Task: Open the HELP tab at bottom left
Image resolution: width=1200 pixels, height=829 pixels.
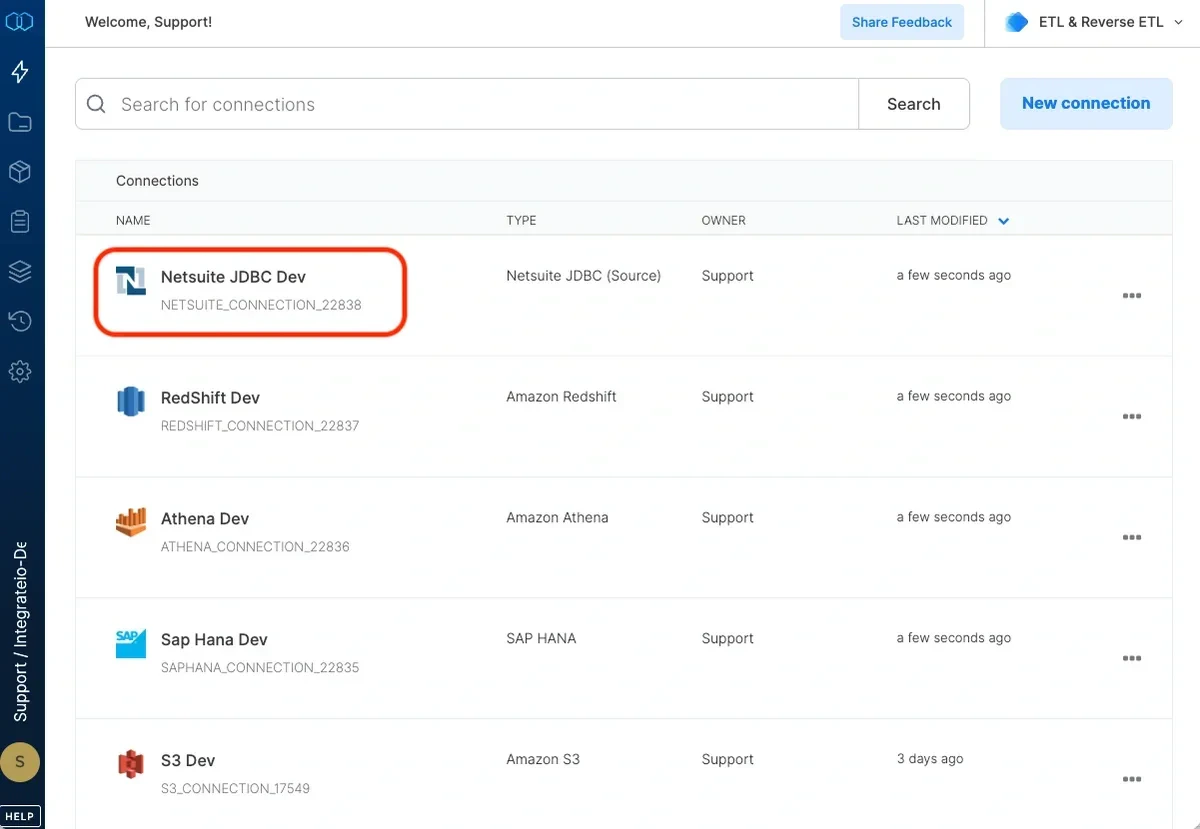Action: pyautogui.click(x=20, y=816)
